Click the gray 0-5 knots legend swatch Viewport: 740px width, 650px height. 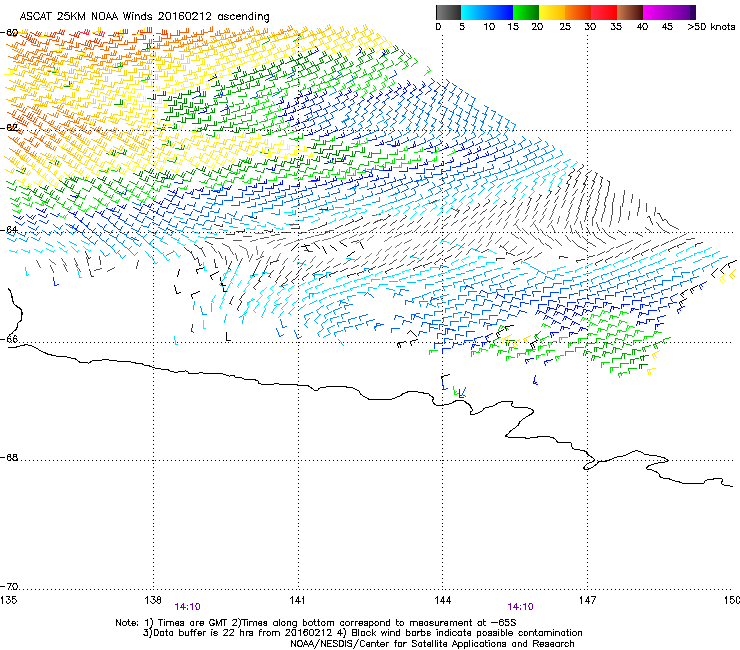(x=449, y=12)
